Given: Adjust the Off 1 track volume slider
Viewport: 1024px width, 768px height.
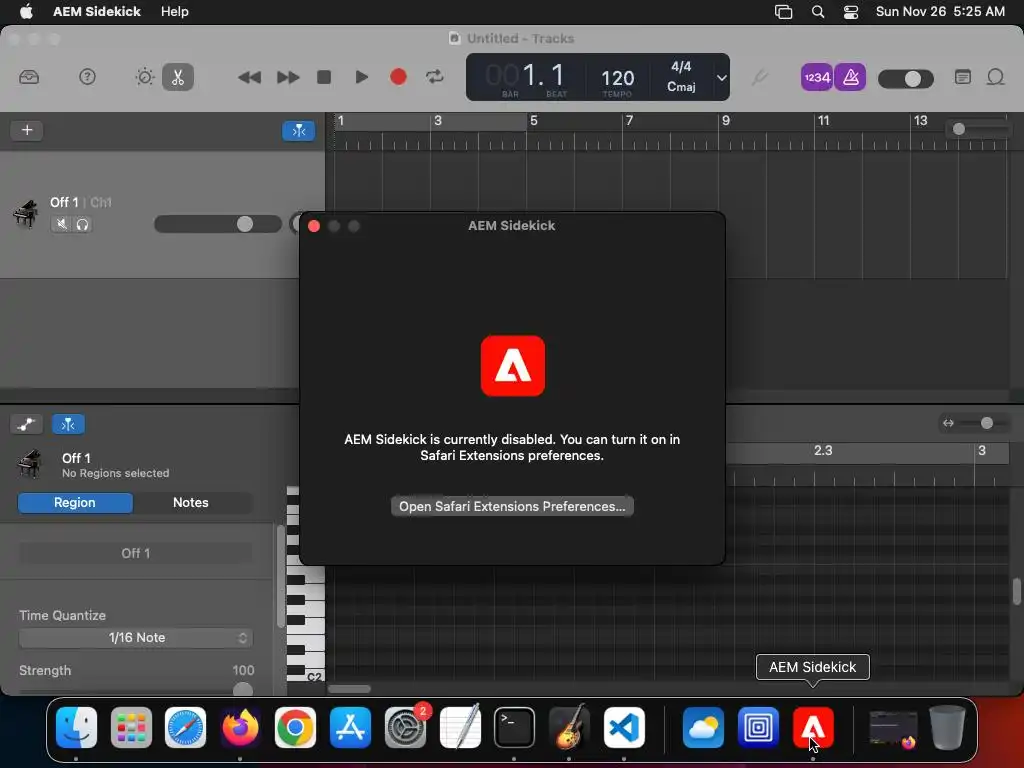Looking at the screenshot, I should coord(217,224).
